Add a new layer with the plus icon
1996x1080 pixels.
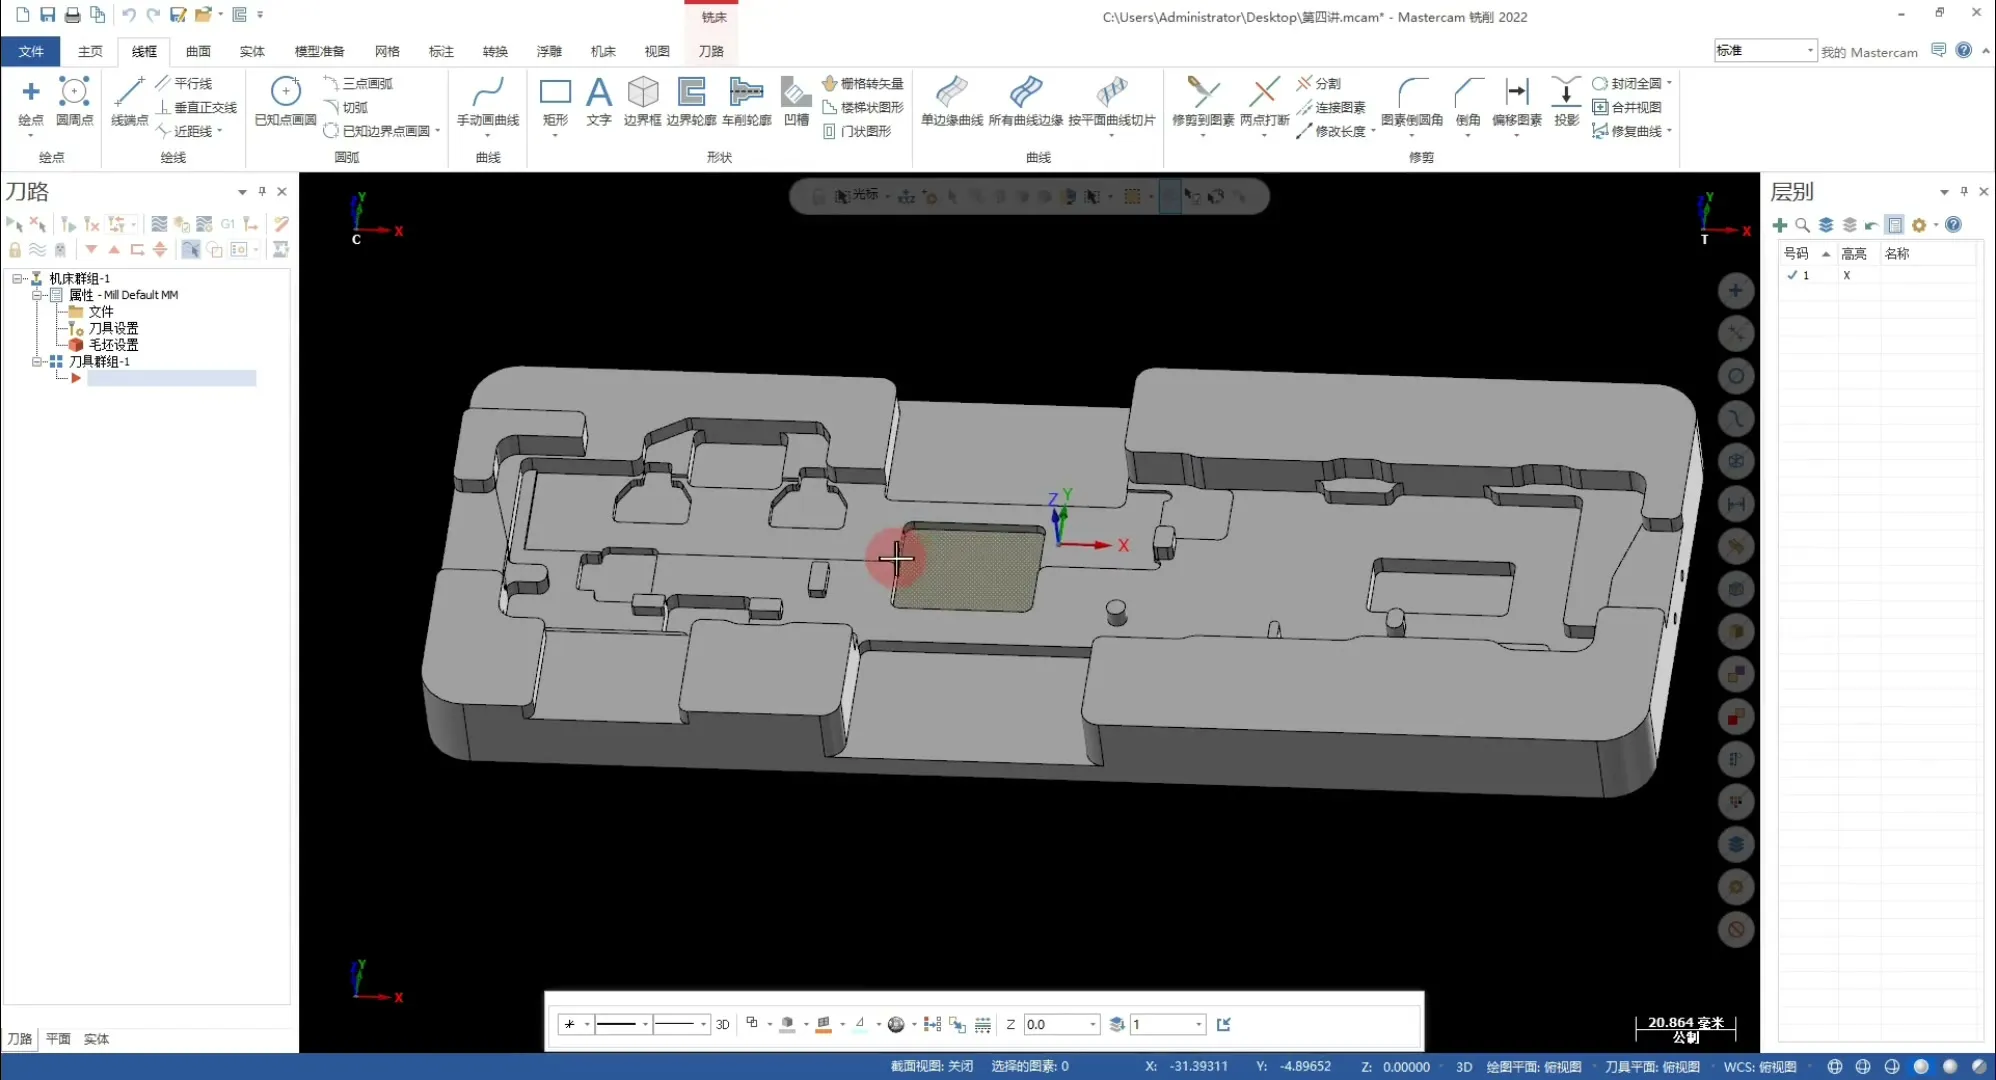click(1780, 225)
